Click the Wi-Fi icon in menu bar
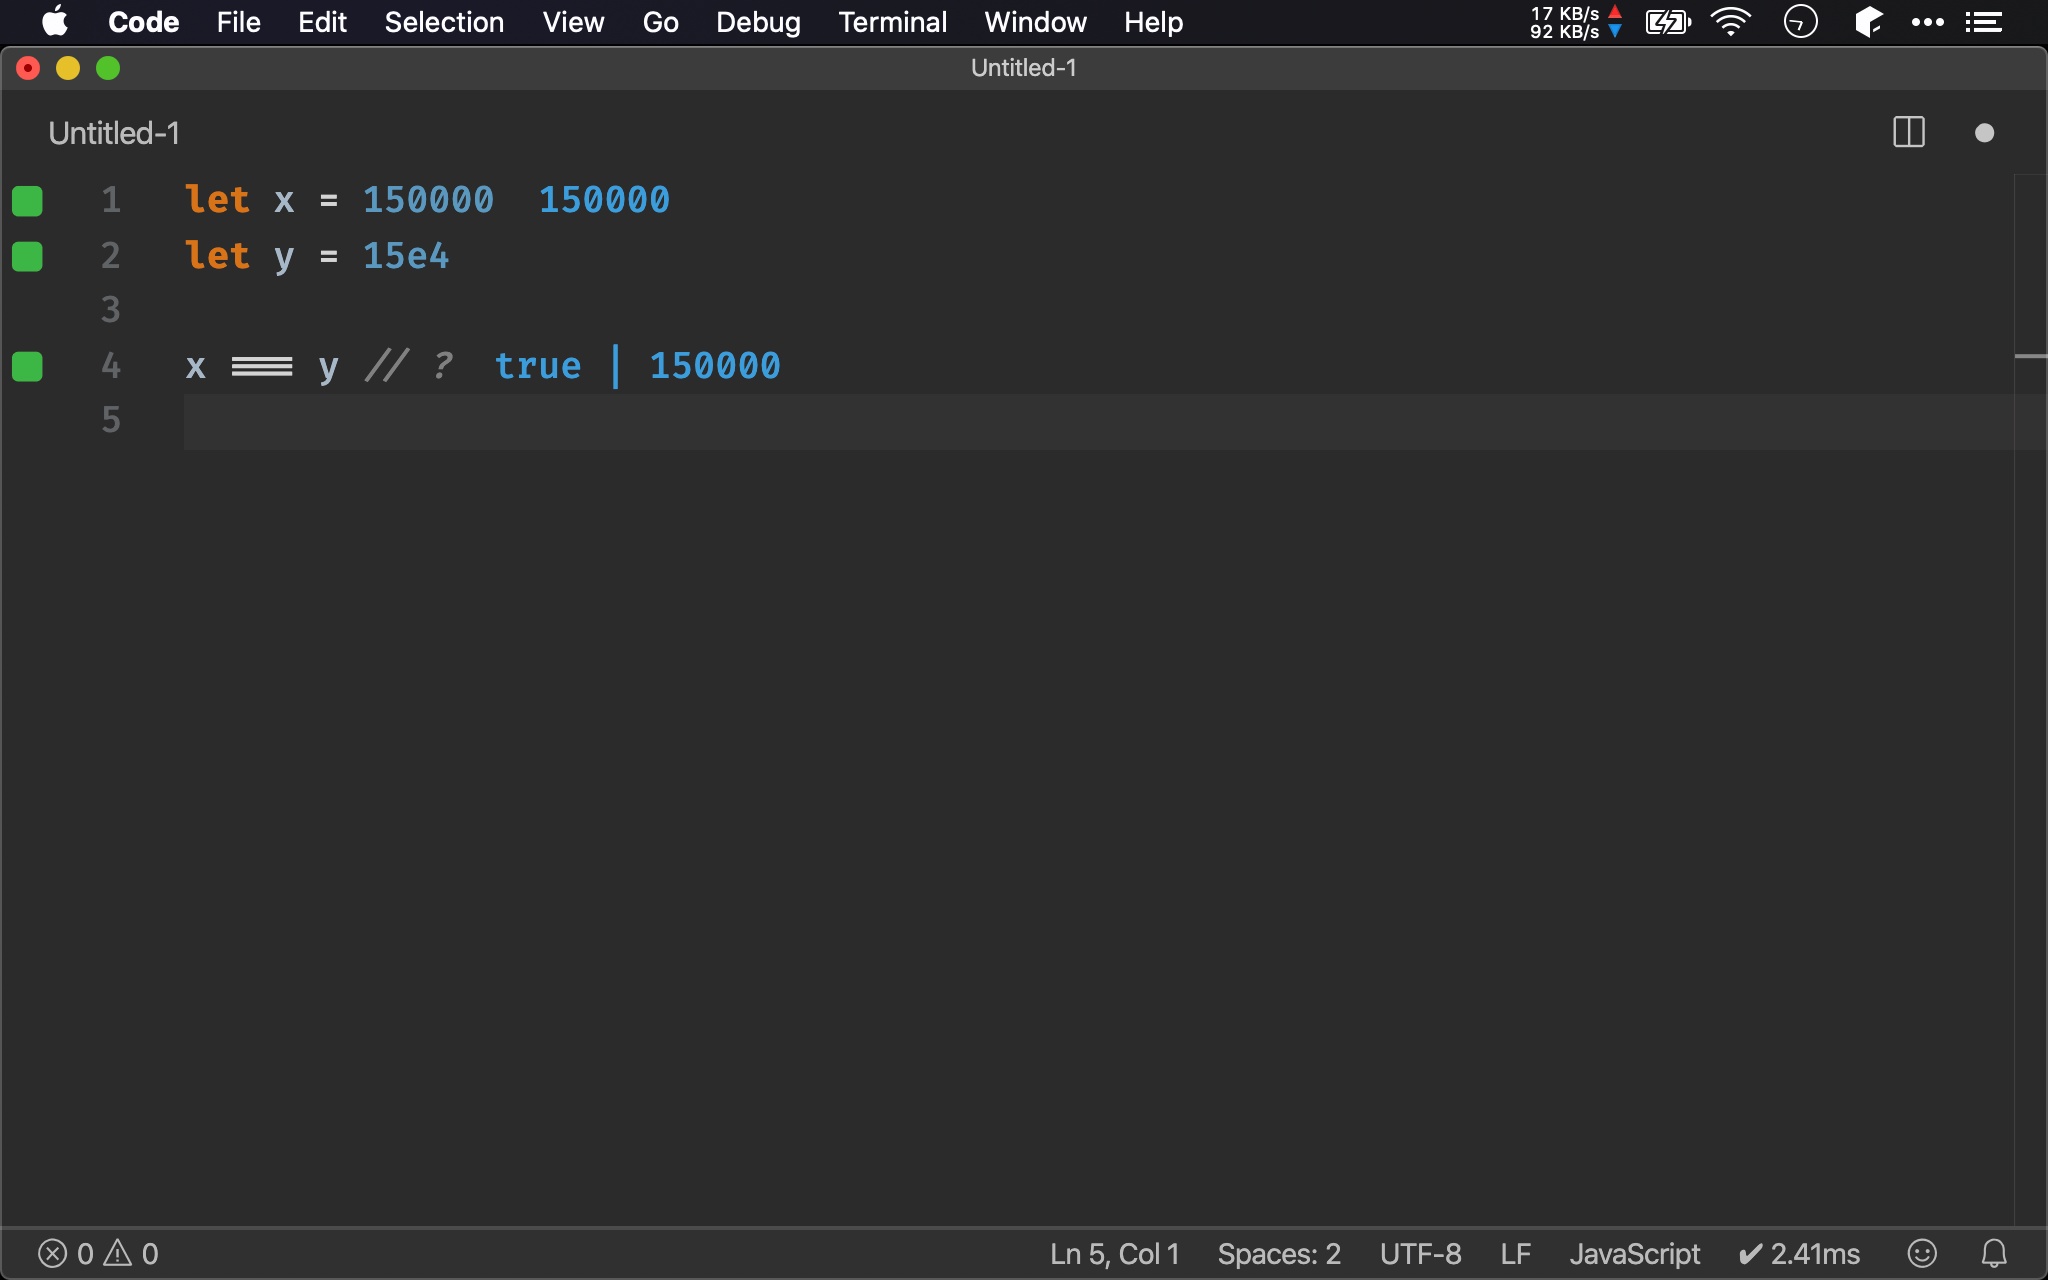This screenshot has width=2048, height=1280. tap(1730, 22)
